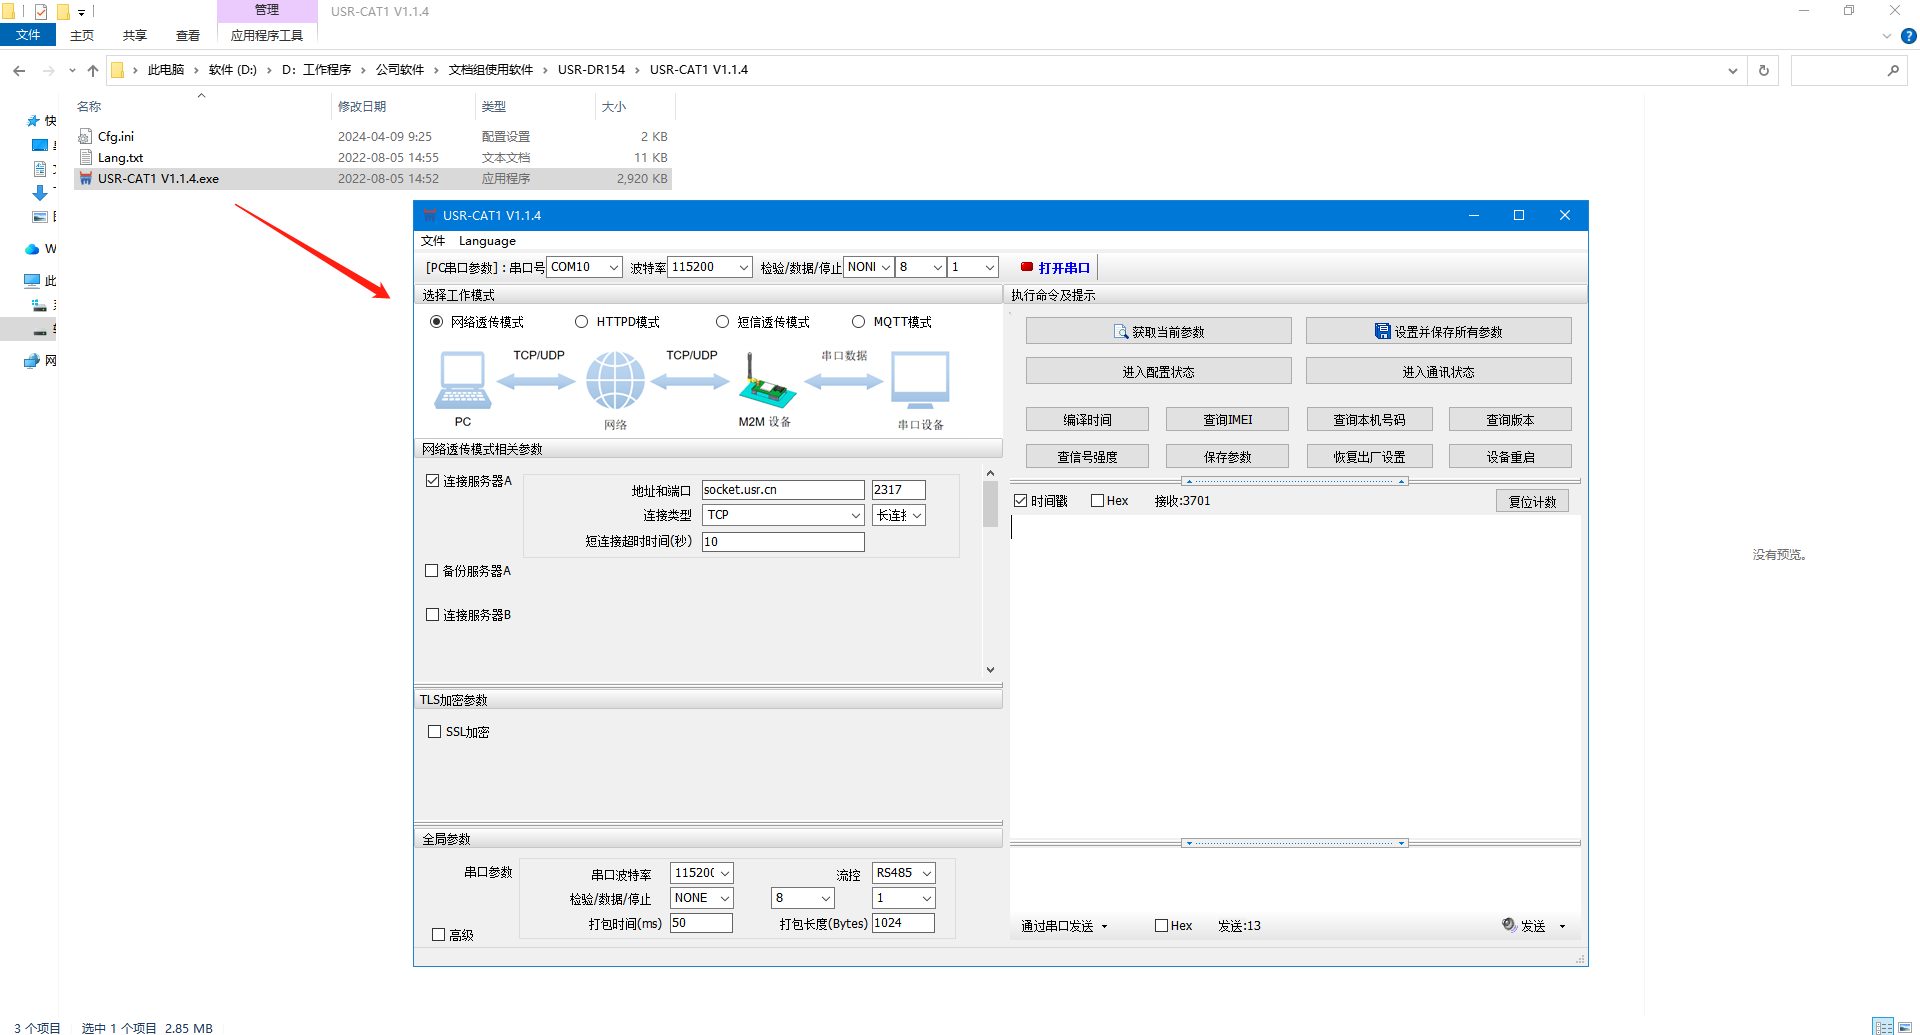Open the RS485 flow control dropdown

[x=903, y=873]
